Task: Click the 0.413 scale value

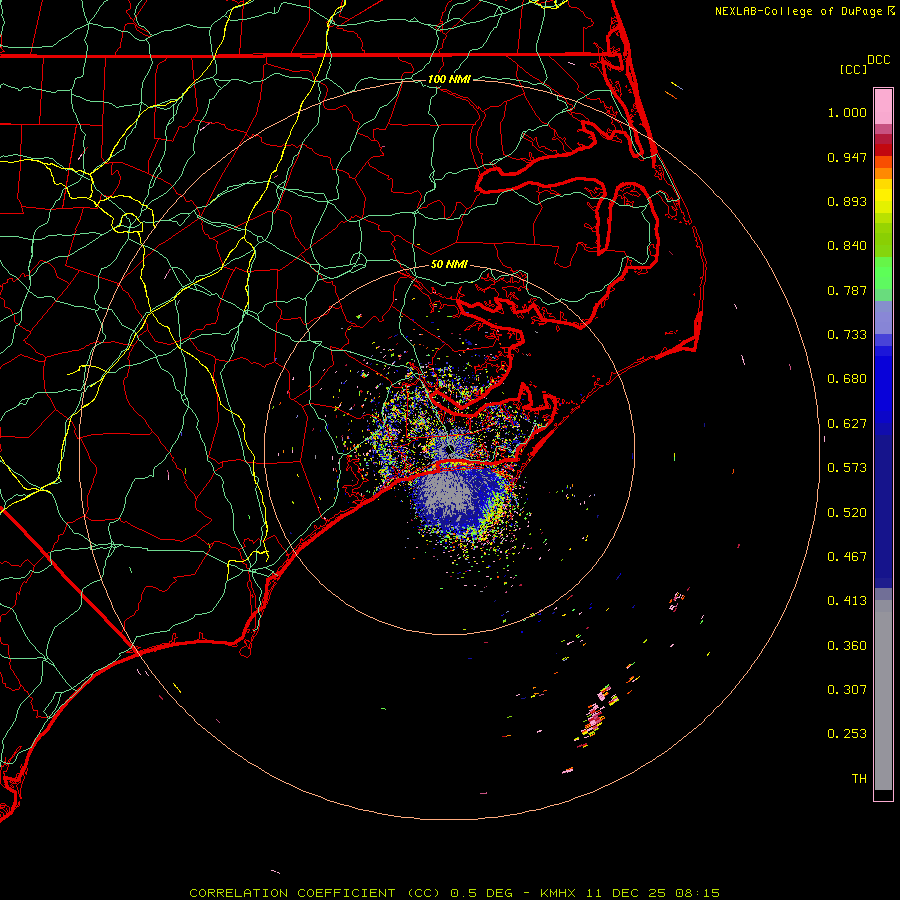Action: (847, 601)
